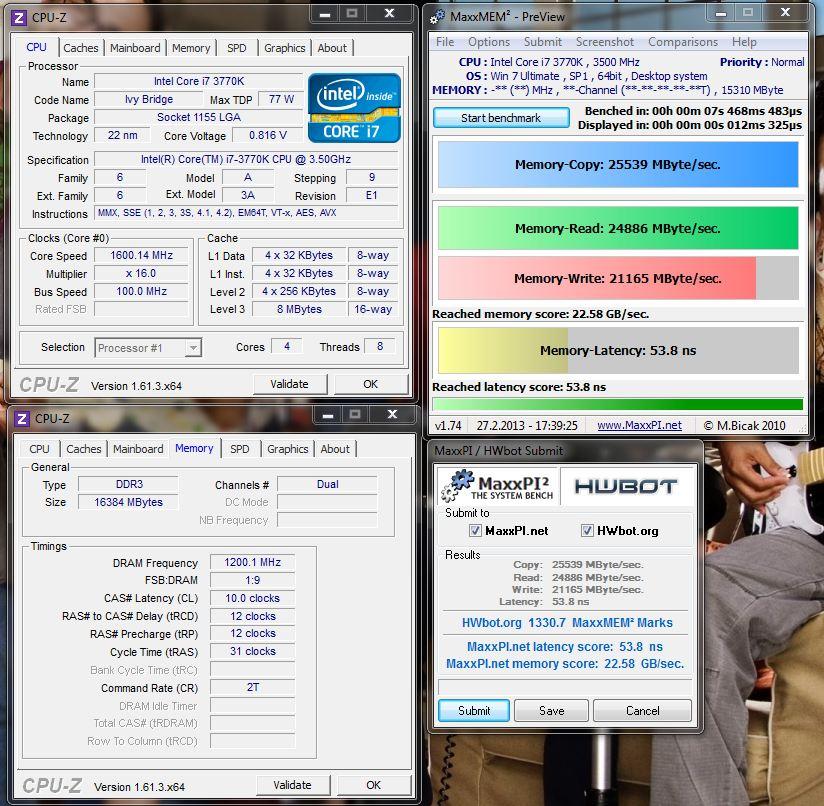Open the Screenshot menu in MaxxMEM²

point(605,42)
